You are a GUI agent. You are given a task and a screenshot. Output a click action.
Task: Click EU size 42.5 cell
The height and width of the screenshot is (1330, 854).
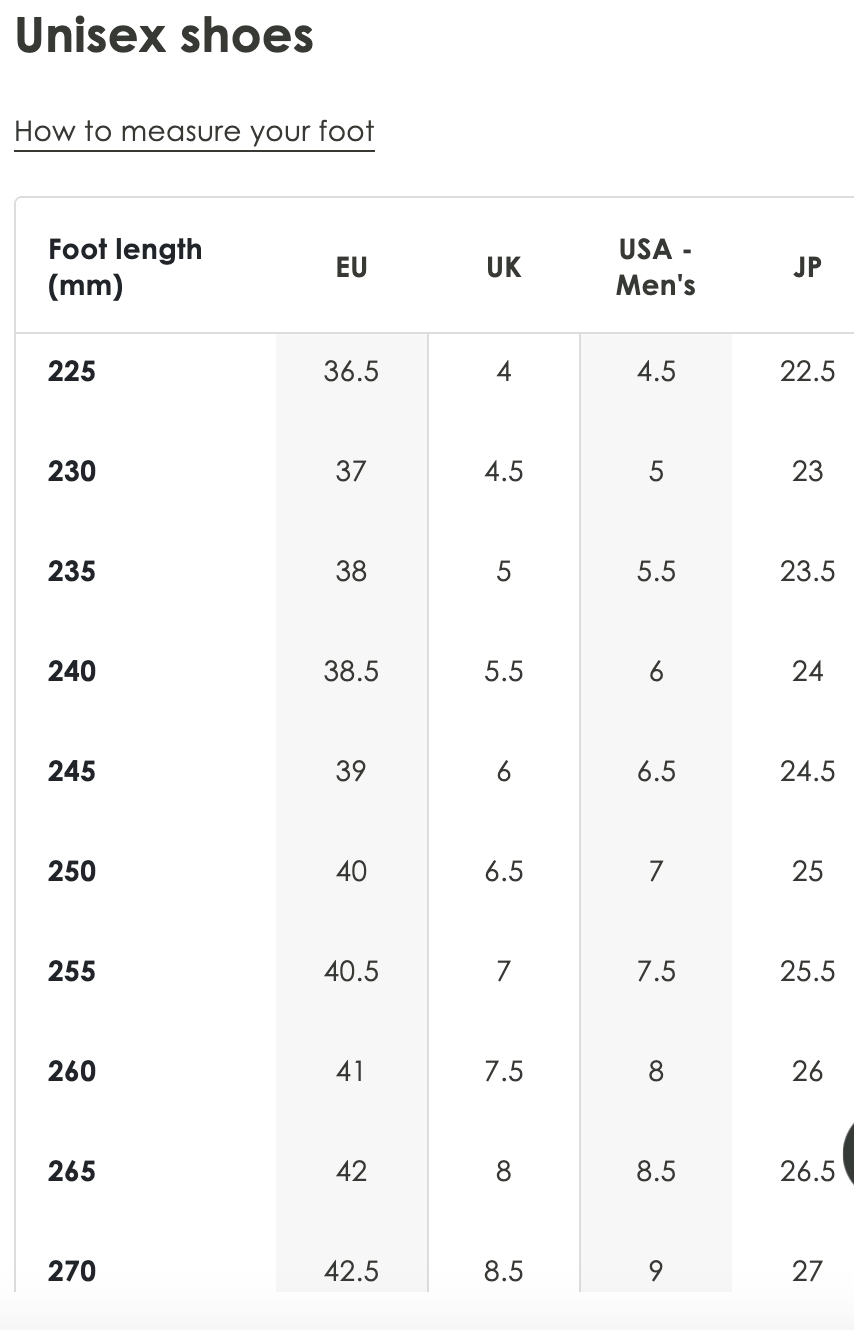(352, 1271)
